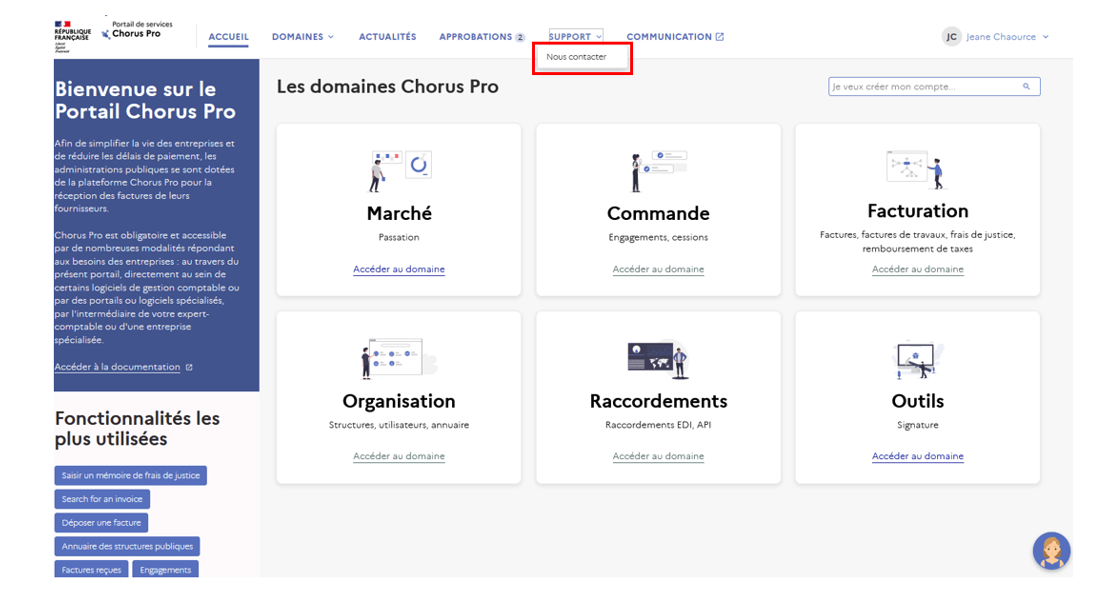Open the Approbations menu item
The width and height of the screenshot is (1105, 593).
click(x=476, y=37)
